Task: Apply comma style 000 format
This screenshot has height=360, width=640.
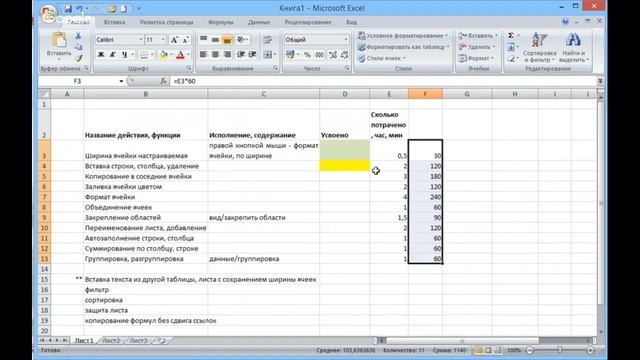Action: [x=319, y=54]
